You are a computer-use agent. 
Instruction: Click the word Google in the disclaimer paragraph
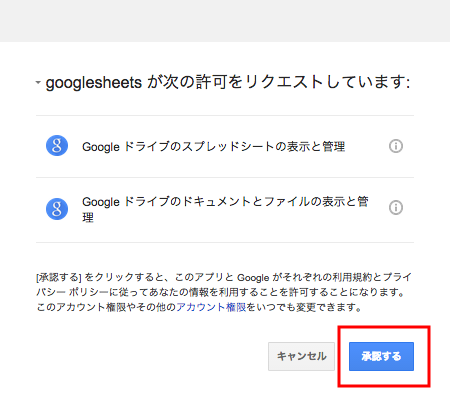pyautogui.click(x=253, y=277)
